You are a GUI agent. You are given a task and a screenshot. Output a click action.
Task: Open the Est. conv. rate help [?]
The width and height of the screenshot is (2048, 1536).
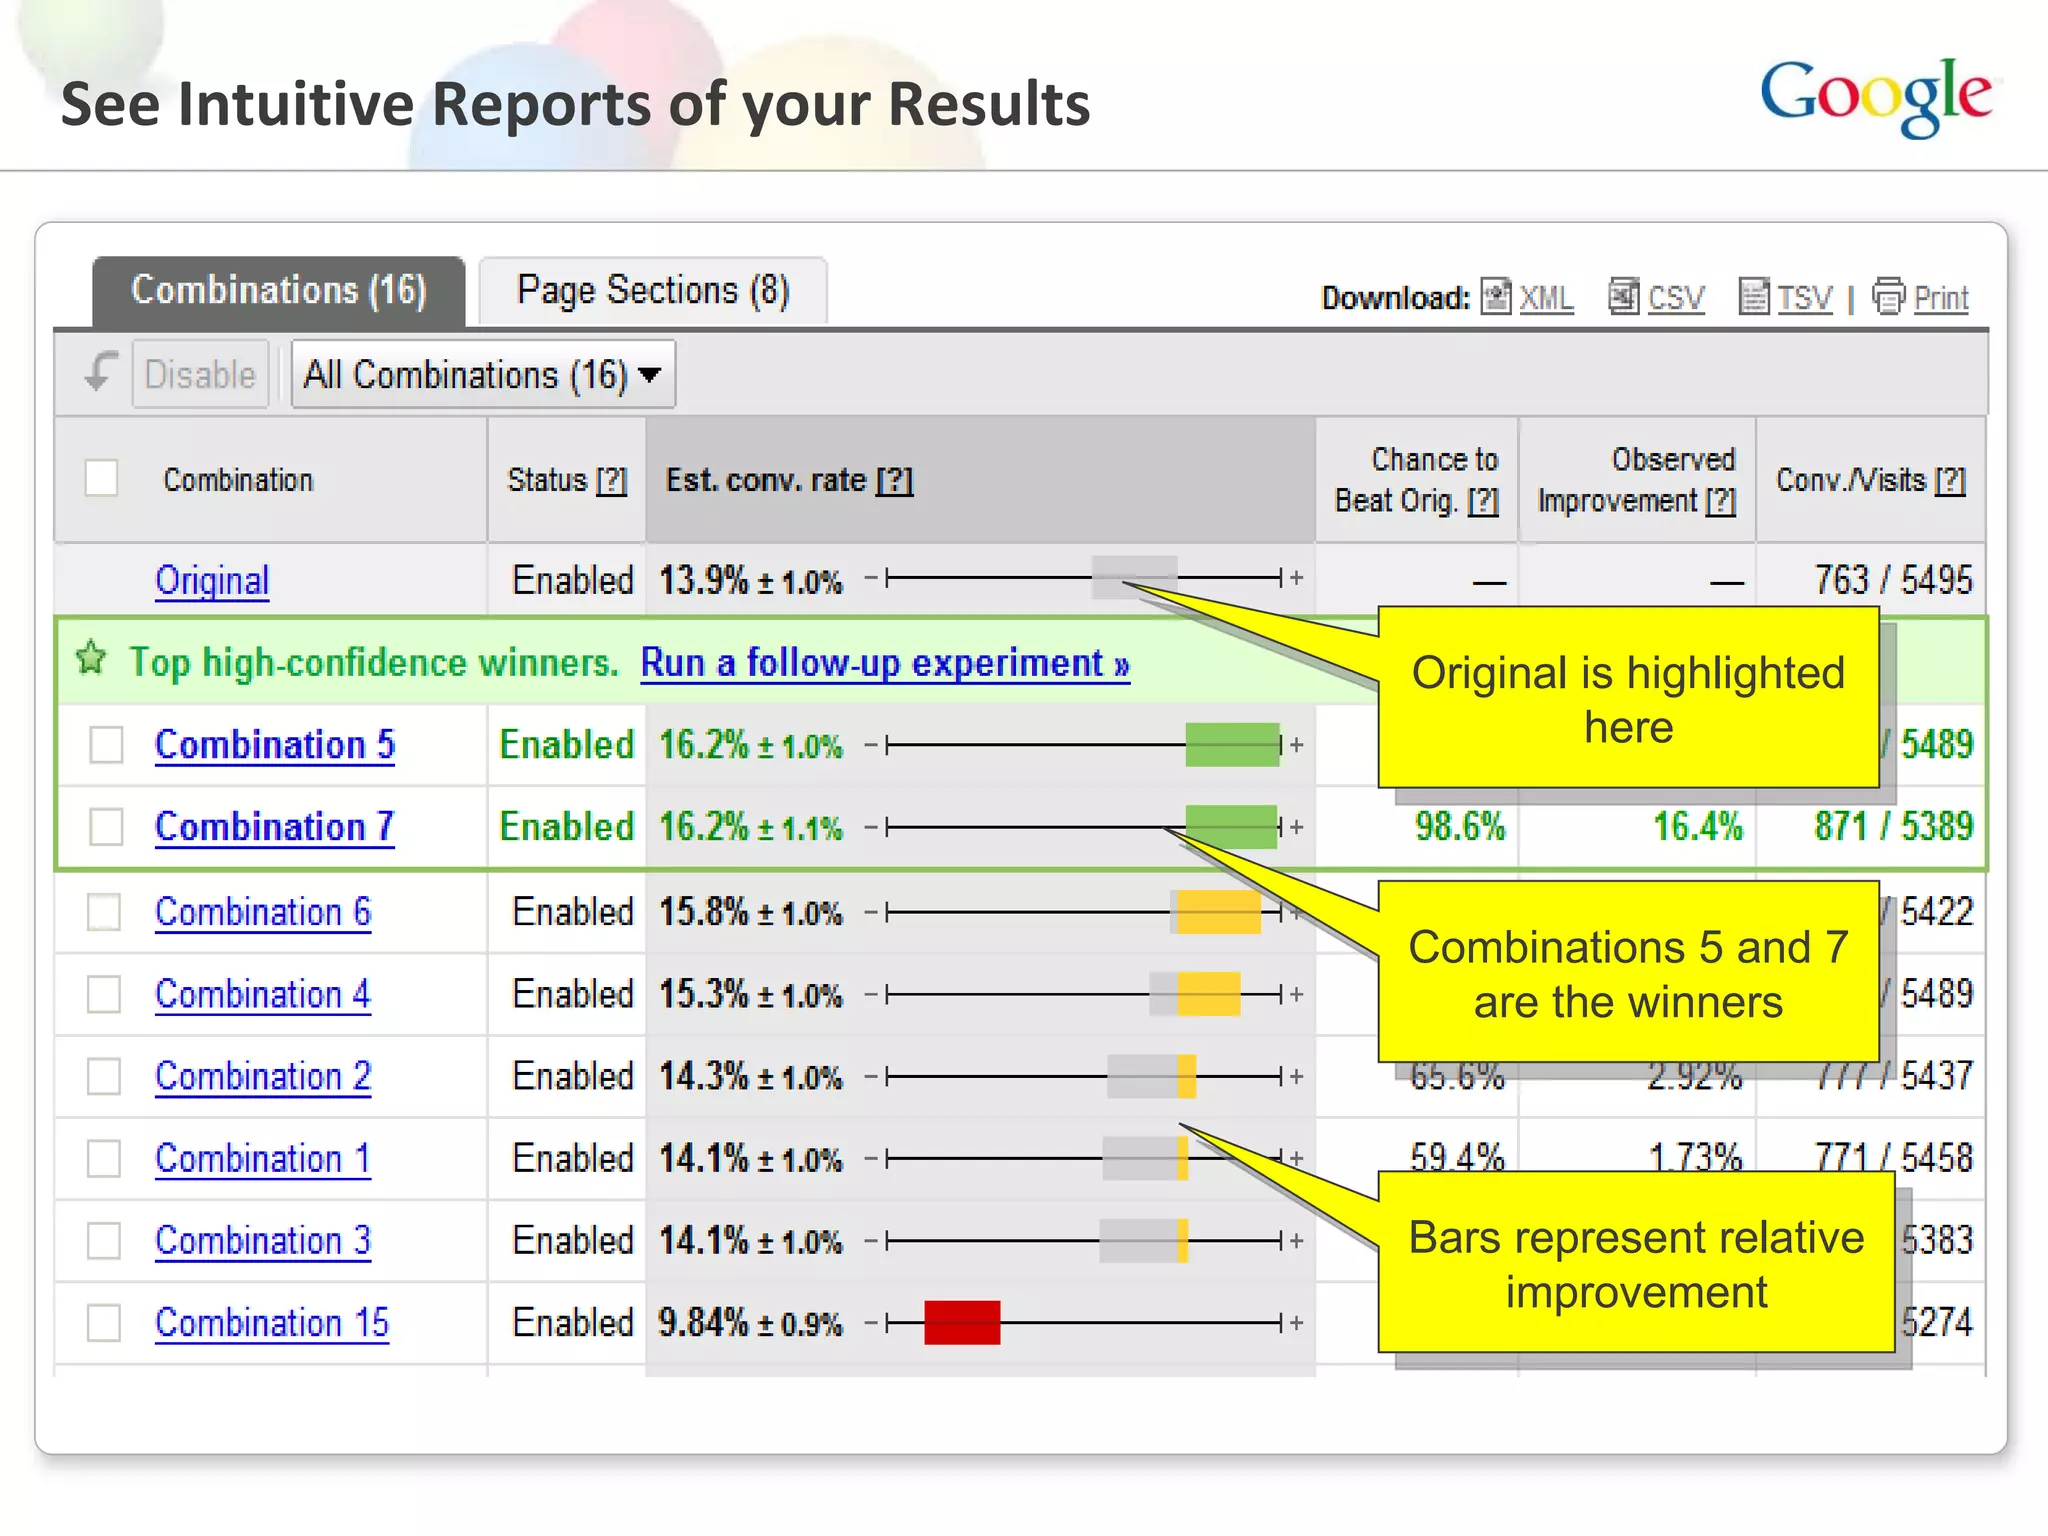pyautogui.click(x=894, y=481)
